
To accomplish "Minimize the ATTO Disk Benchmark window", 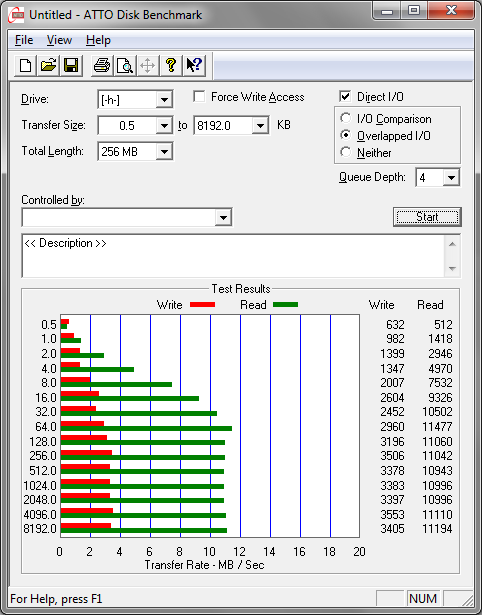I will tap(387, 11).
